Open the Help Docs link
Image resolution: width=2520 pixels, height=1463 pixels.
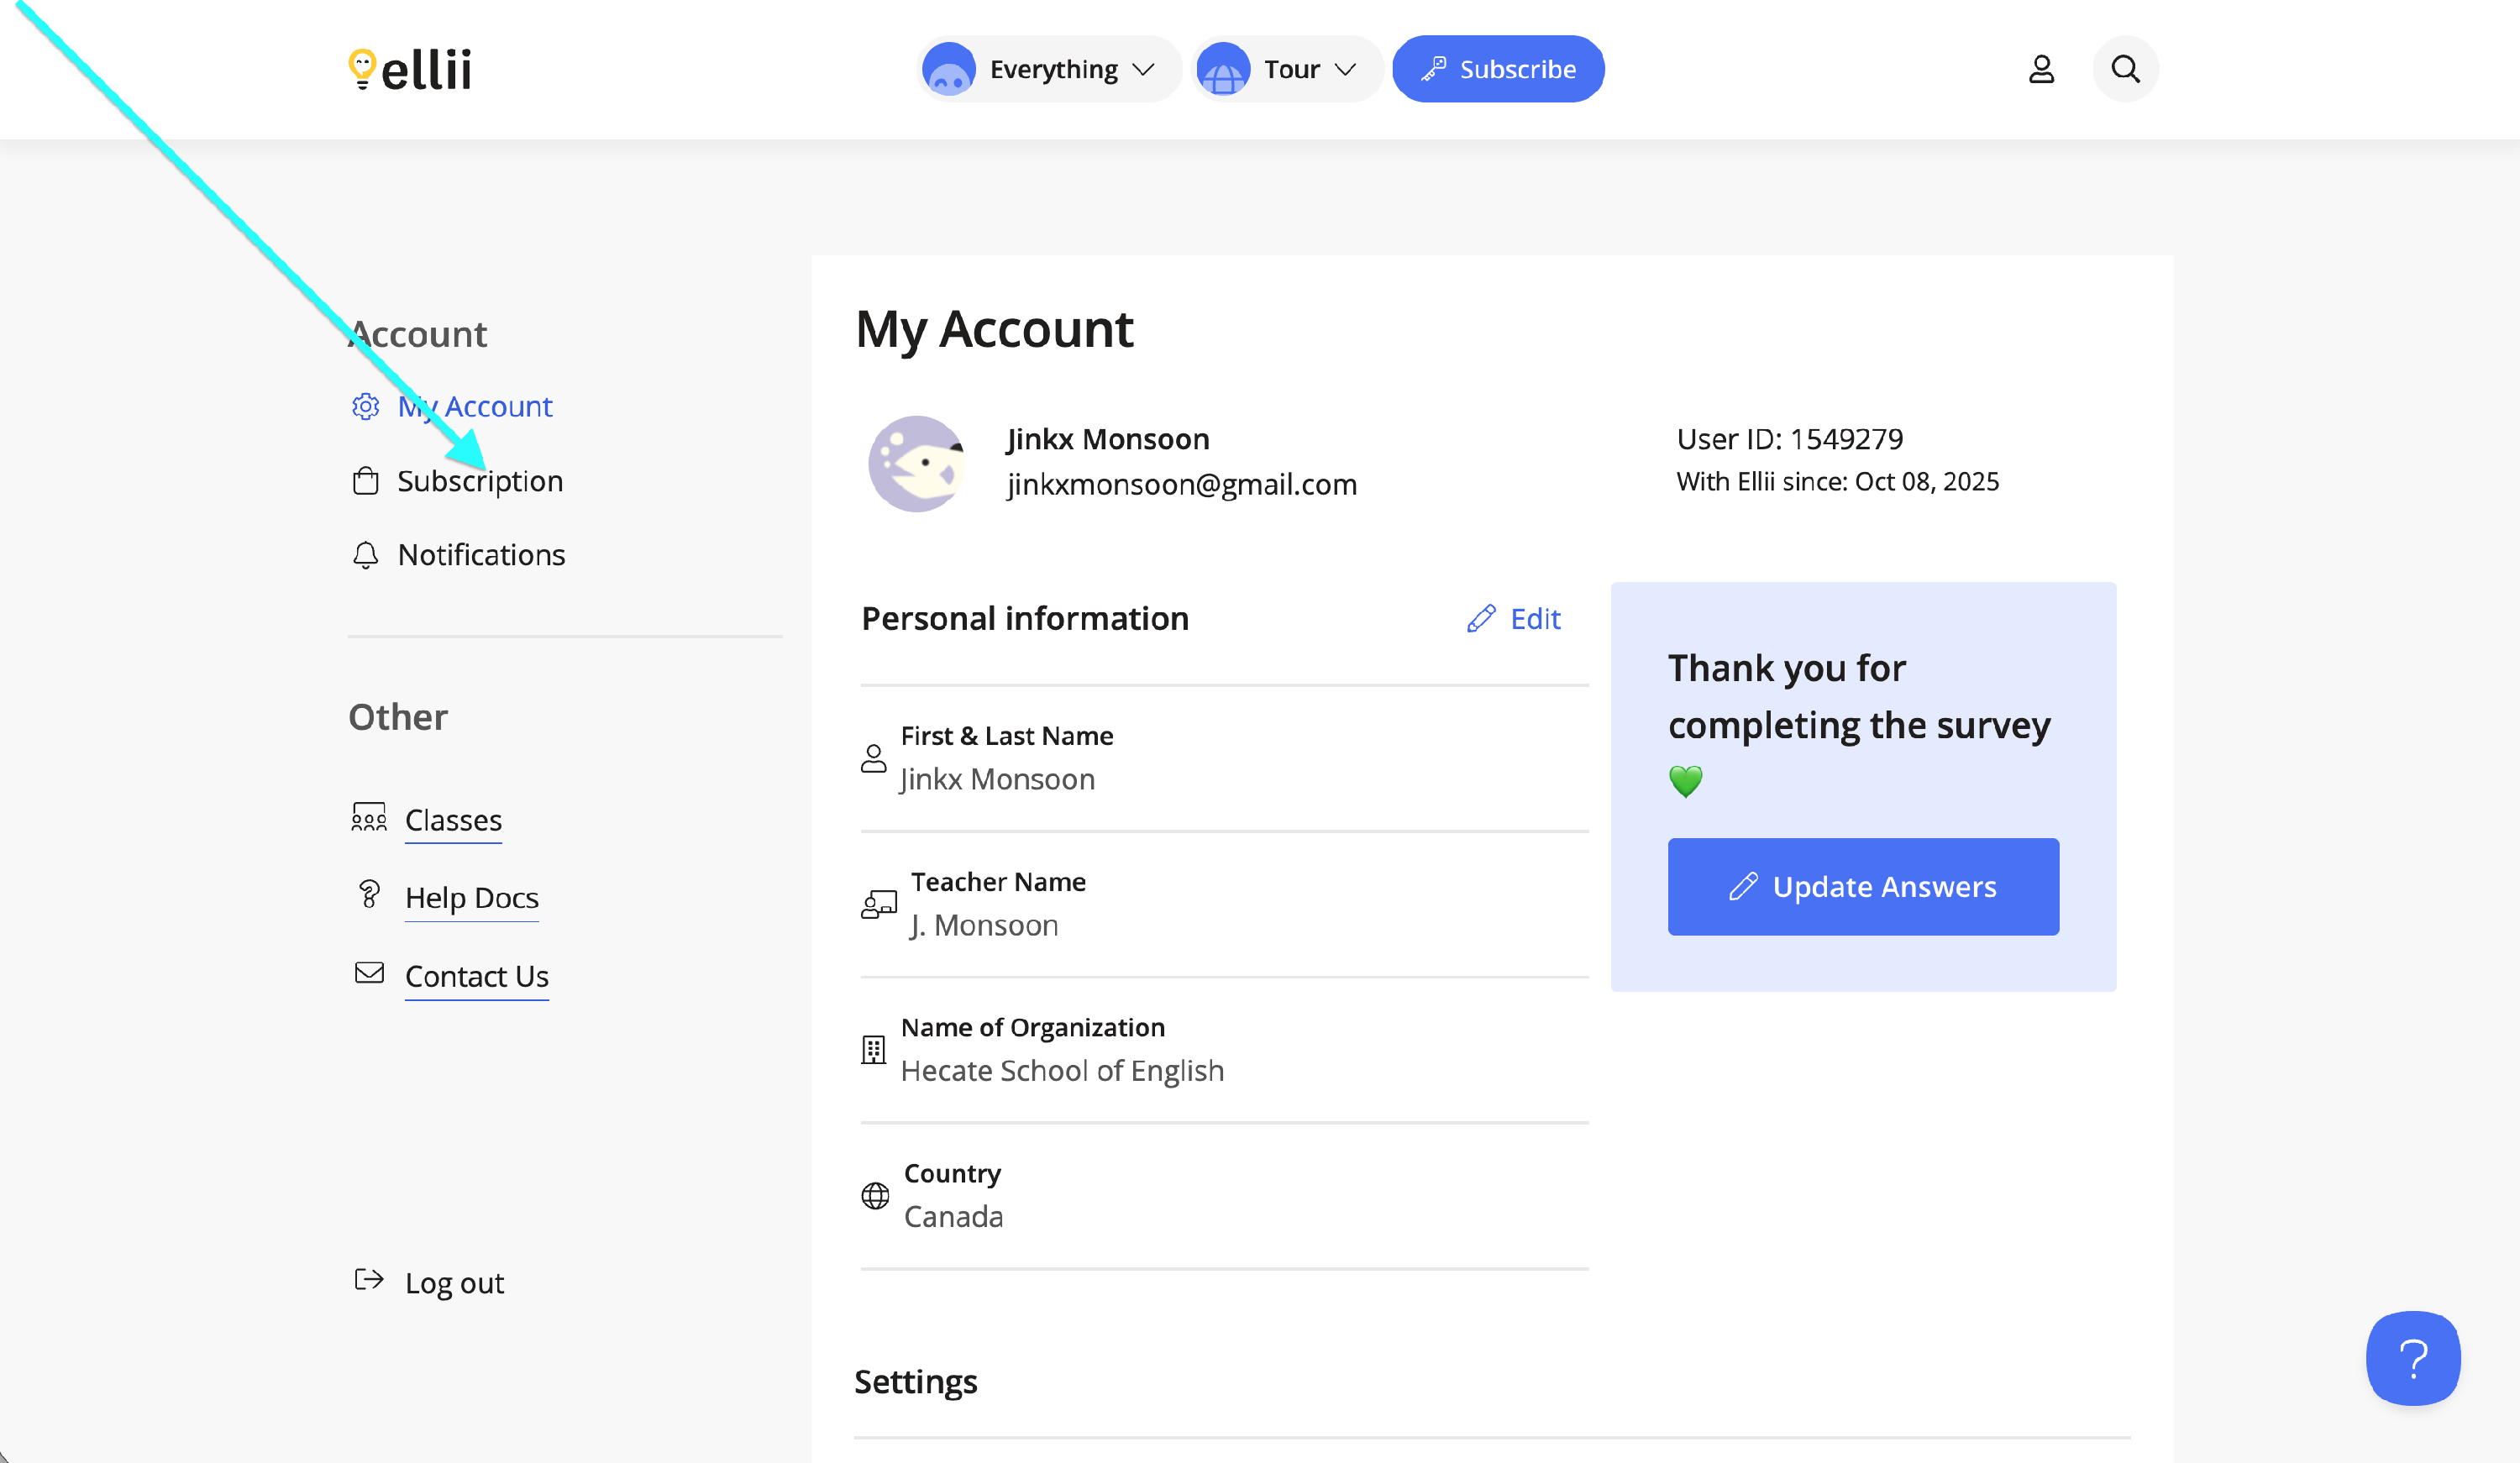471,898
